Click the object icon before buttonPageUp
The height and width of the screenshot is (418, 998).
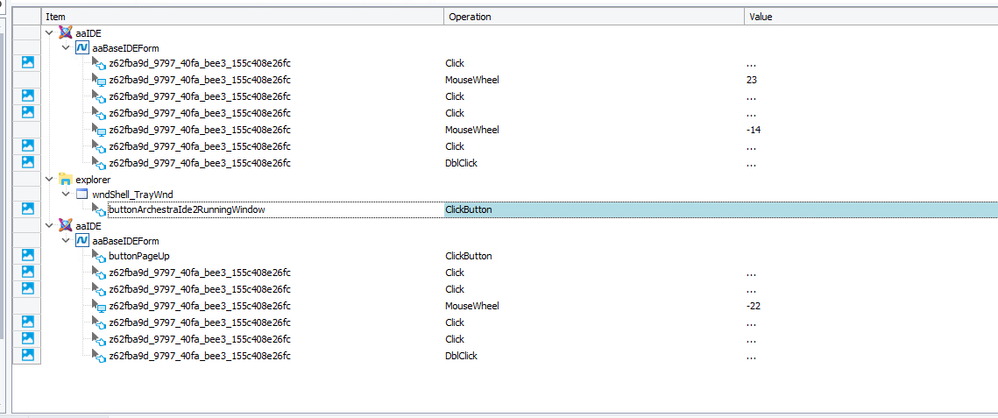(x=99, y=257)
